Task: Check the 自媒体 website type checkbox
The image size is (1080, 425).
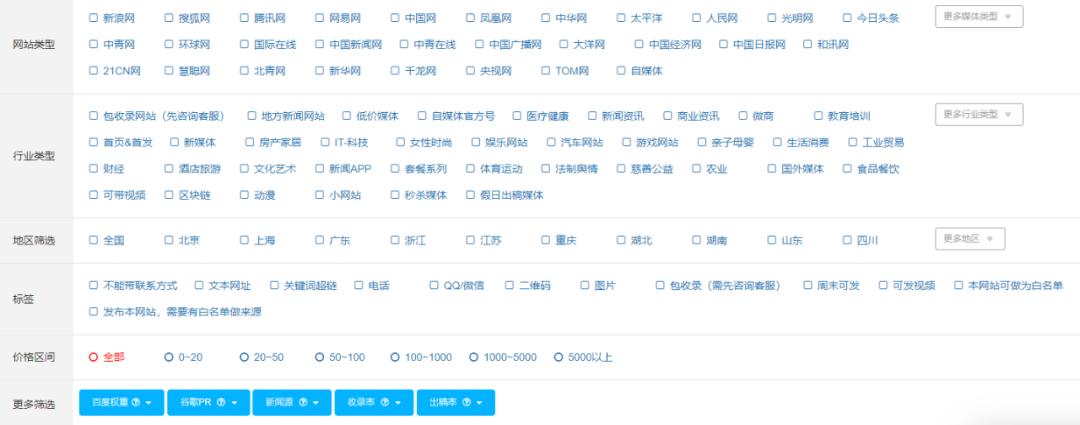Action: [x=621, y=70]
